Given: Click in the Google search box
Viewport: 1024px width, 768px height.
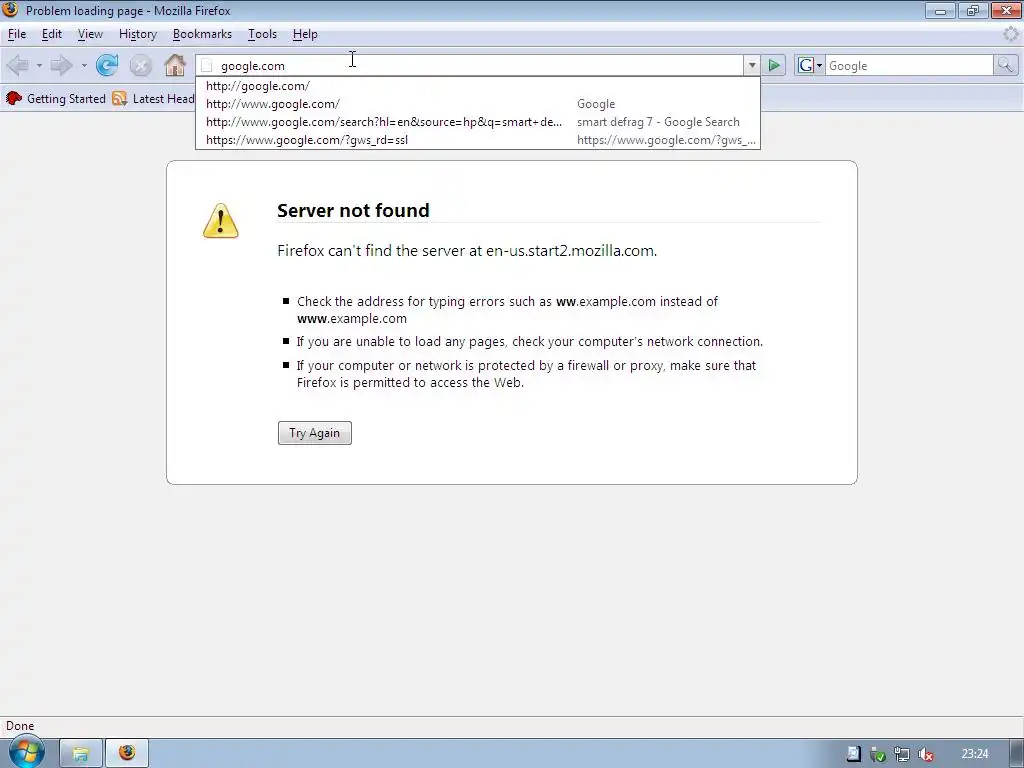Looking at the screenshot, I should [909, 65].
